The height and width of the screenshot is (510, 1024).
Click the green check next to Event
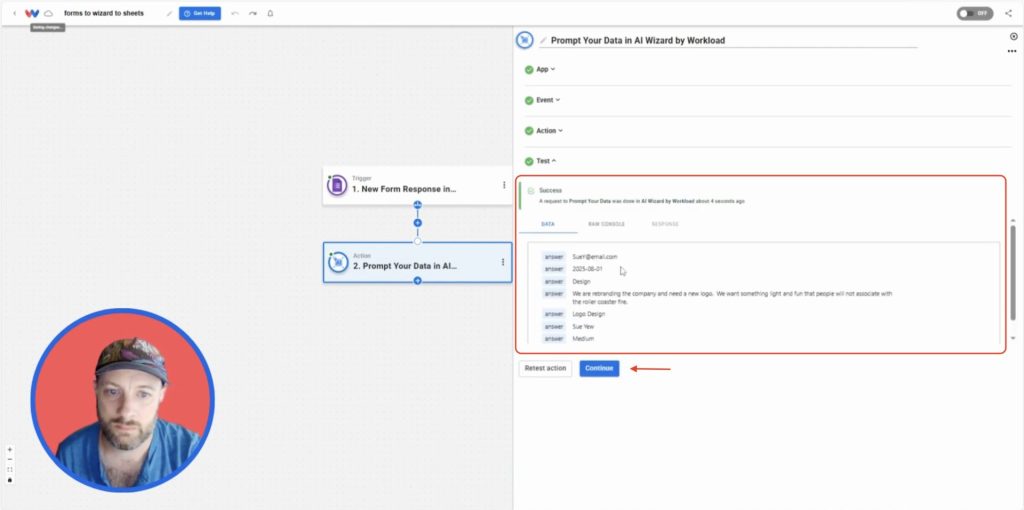tap(529, 100)
